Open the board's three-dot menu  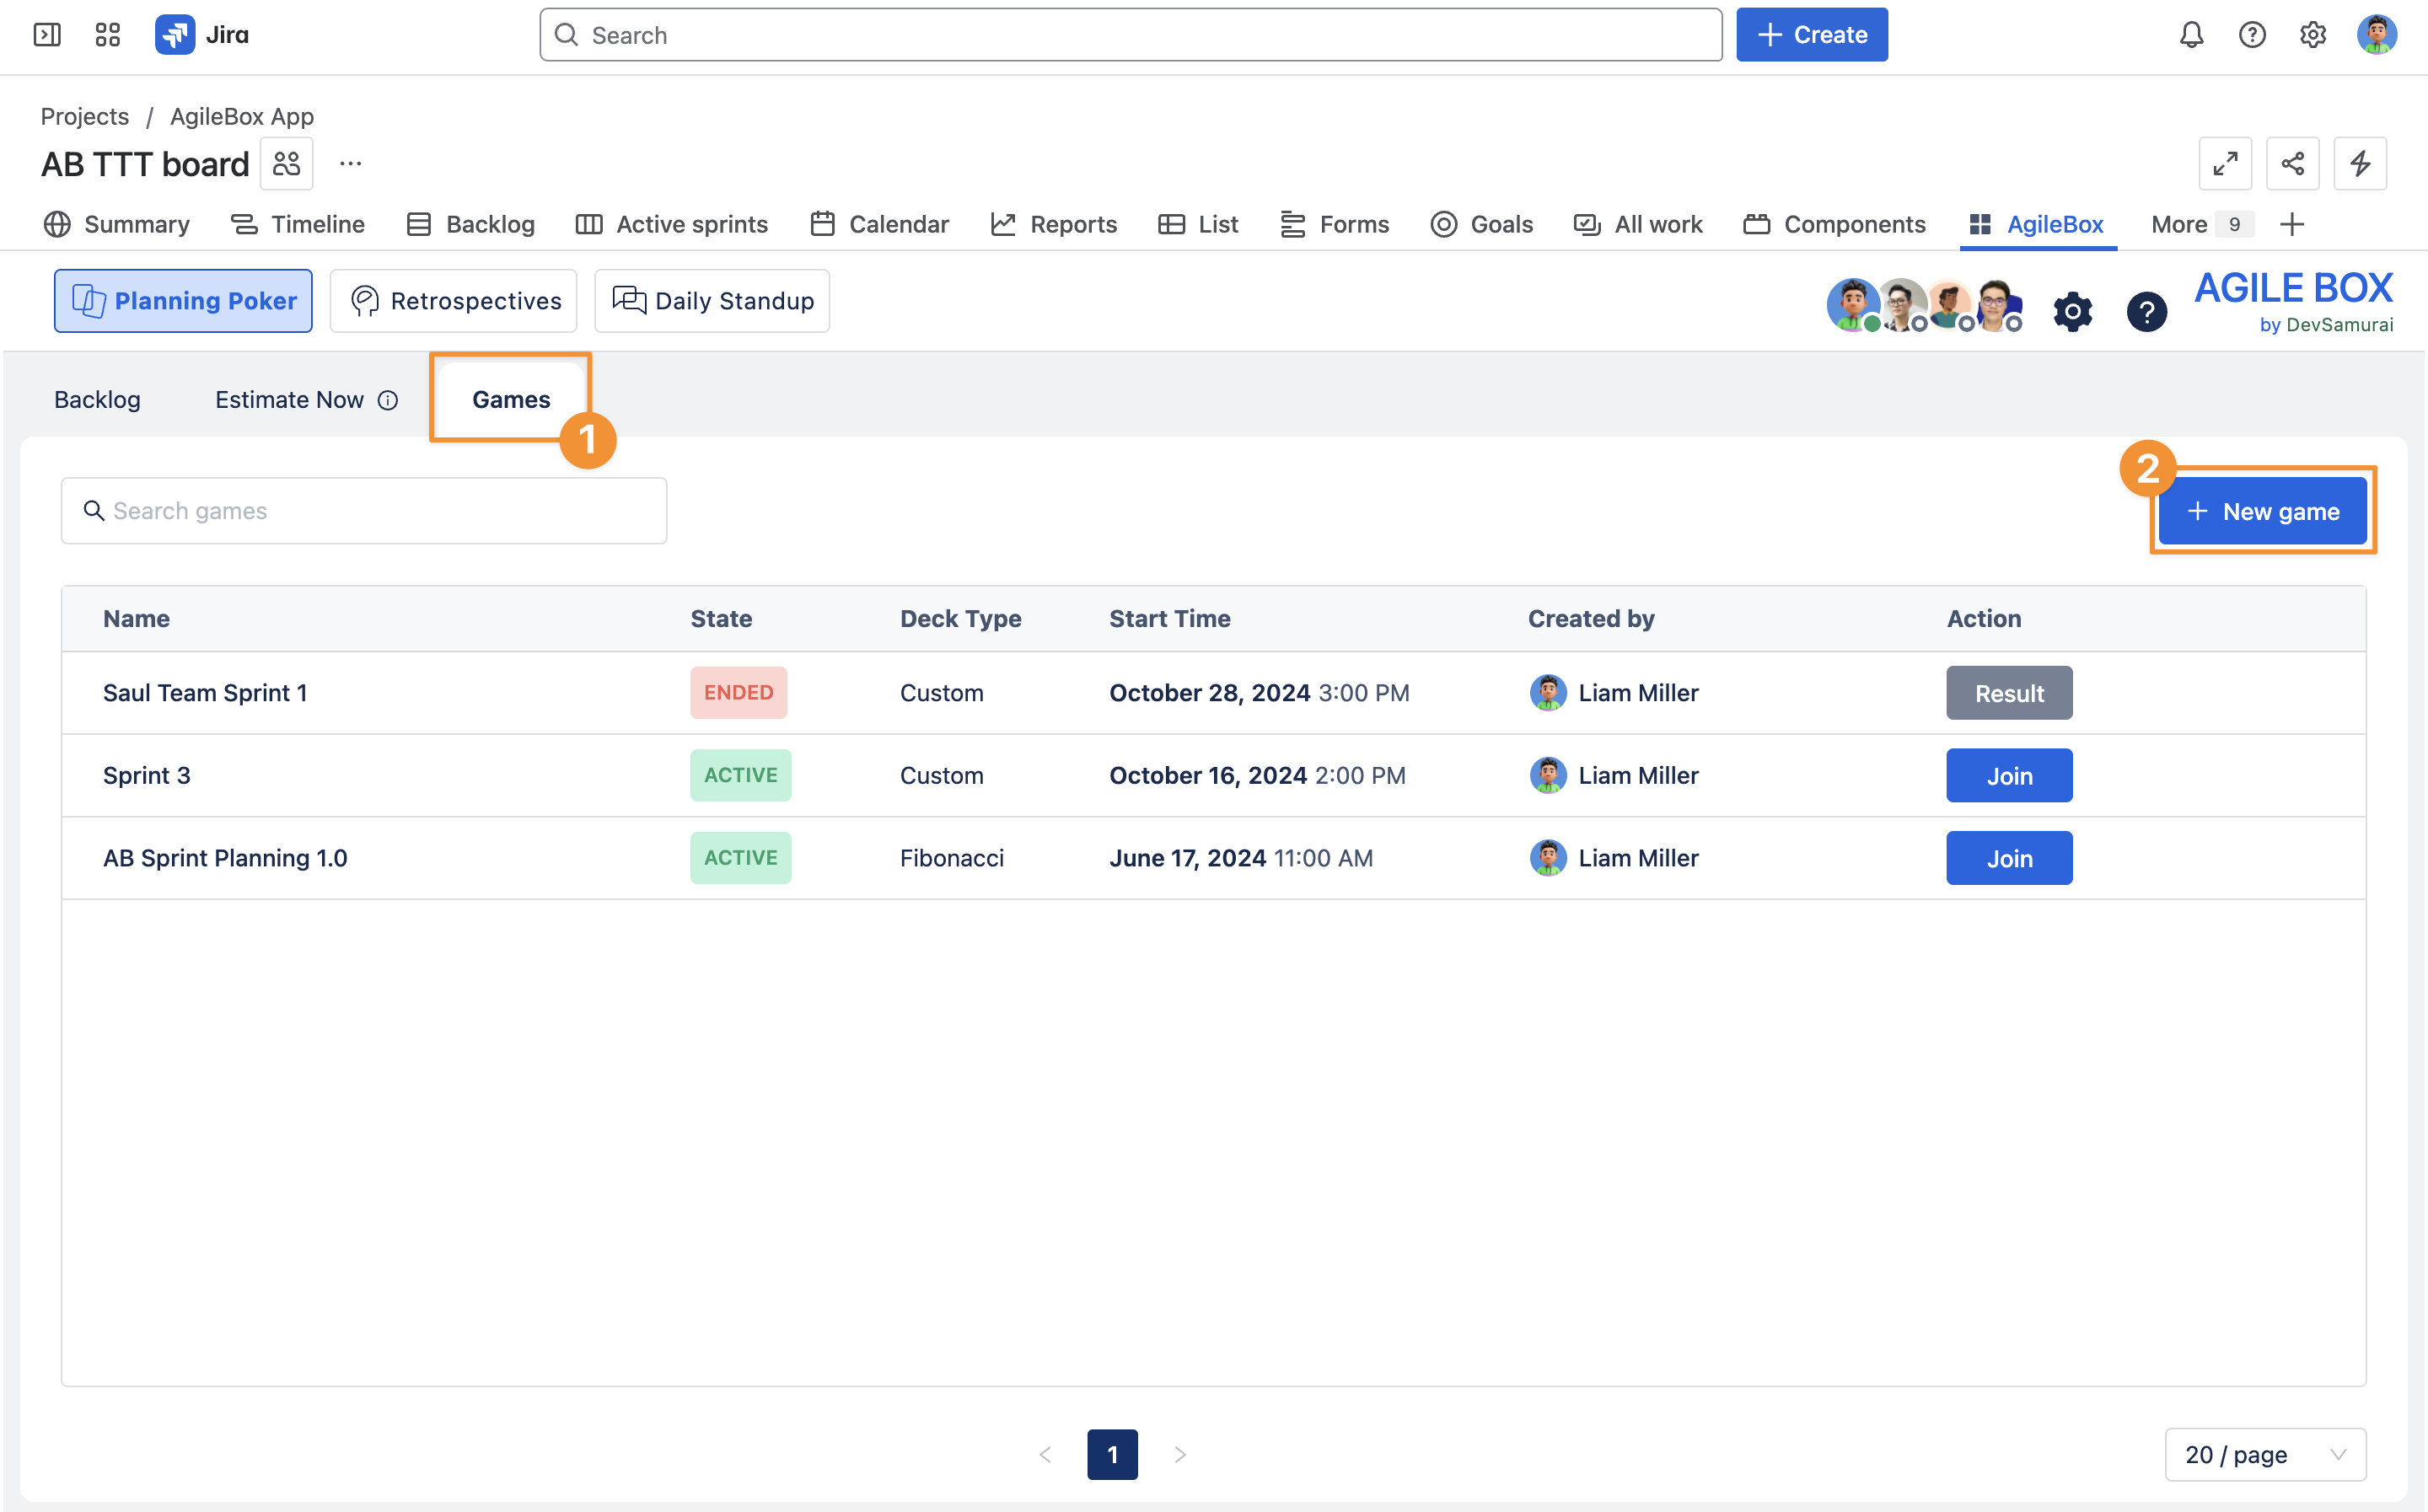point(350,164)
